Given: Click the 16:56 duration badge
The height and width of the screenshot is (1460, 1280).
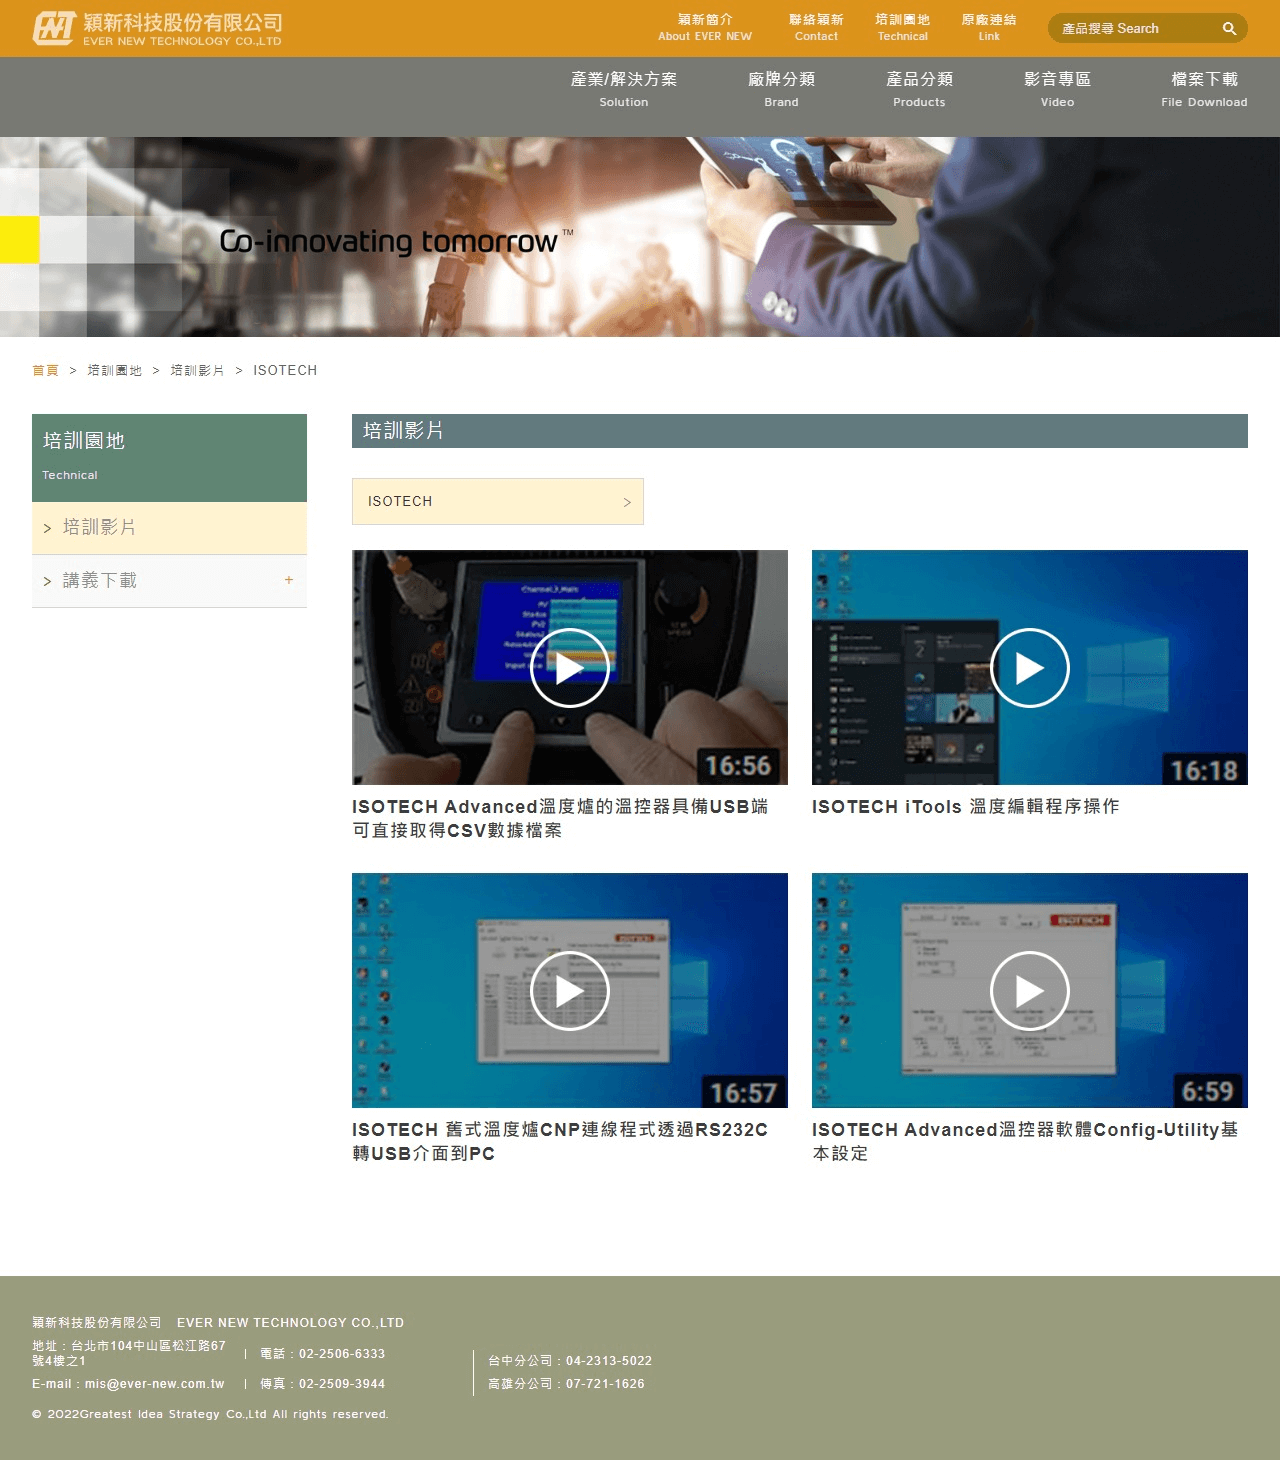Looking at the screenshot, I should click(738, 766).
